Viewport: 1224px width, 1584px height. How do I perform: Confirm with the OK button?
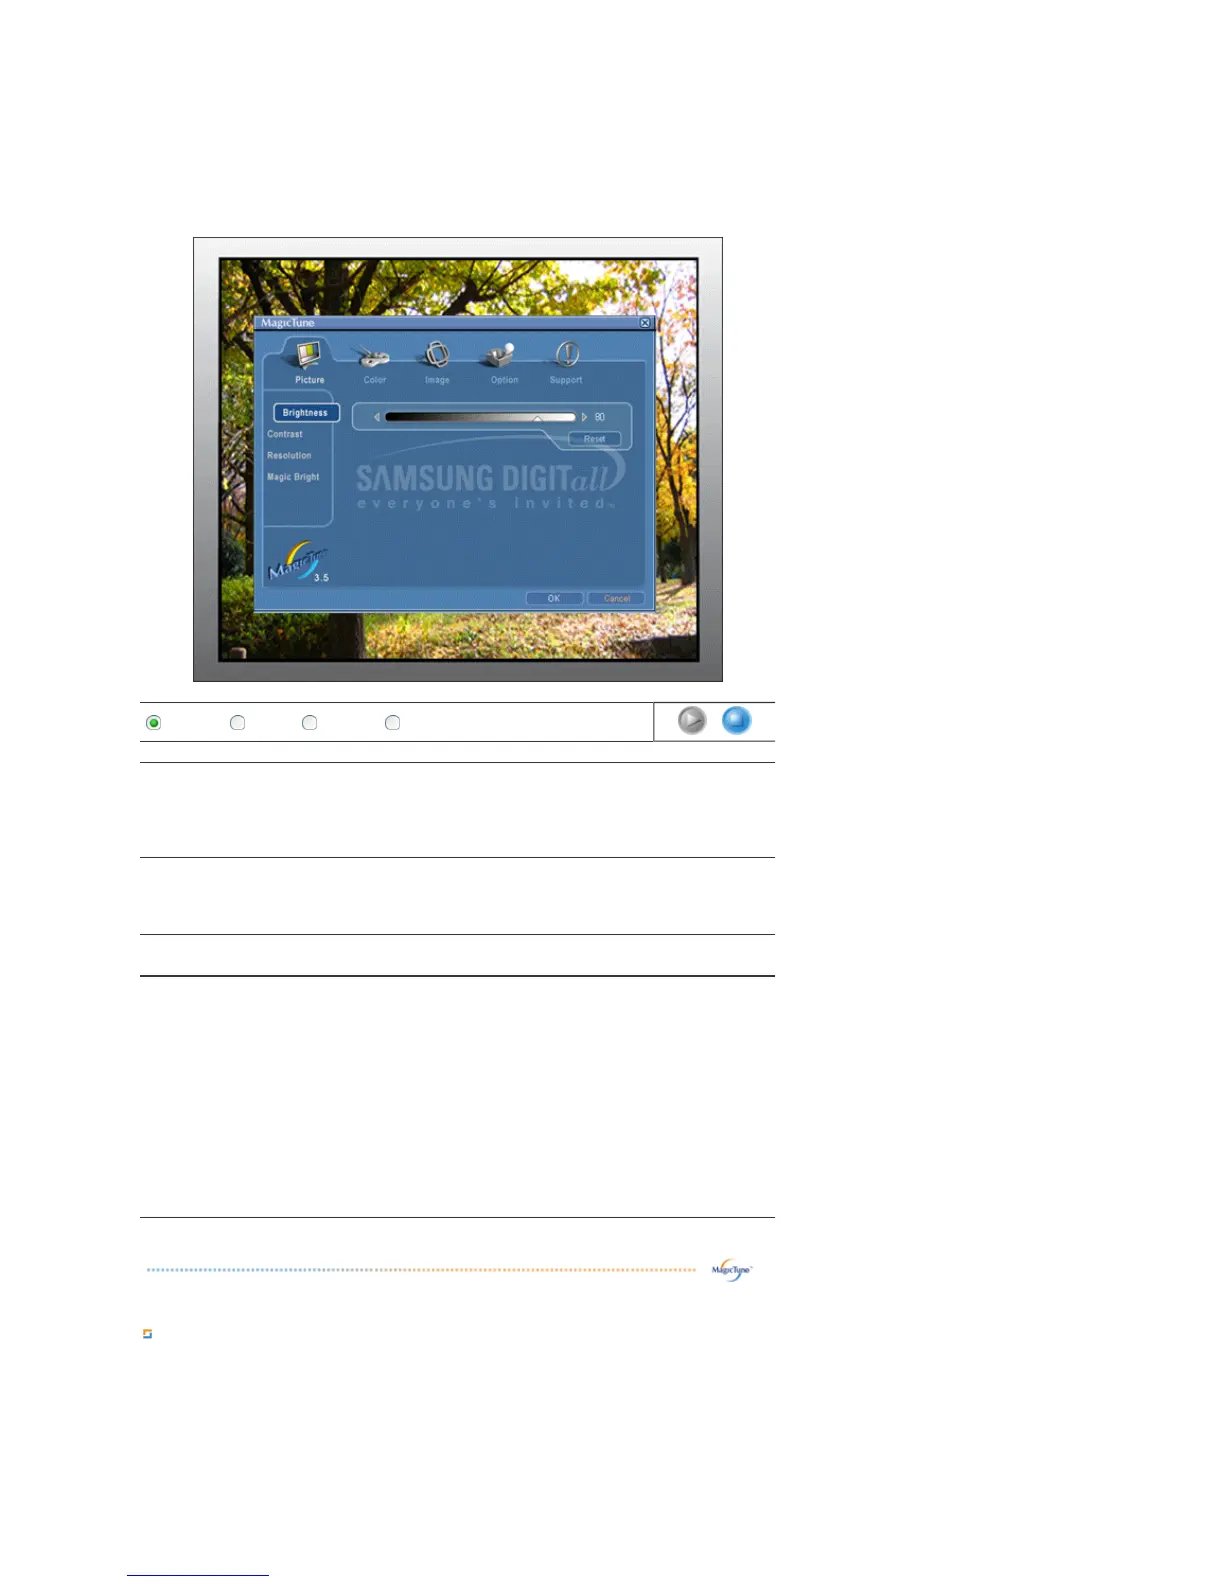[554, 598]
